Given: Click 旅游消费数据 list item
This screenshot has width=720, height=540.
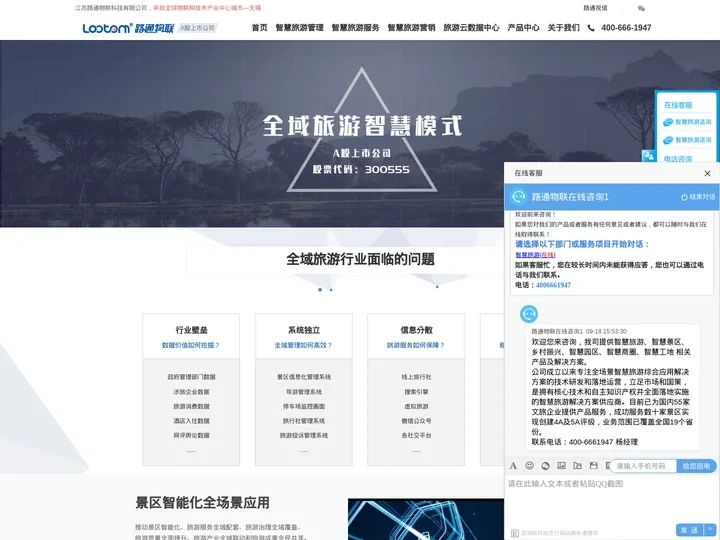Looking at the screenshot, I should [191, 406].
